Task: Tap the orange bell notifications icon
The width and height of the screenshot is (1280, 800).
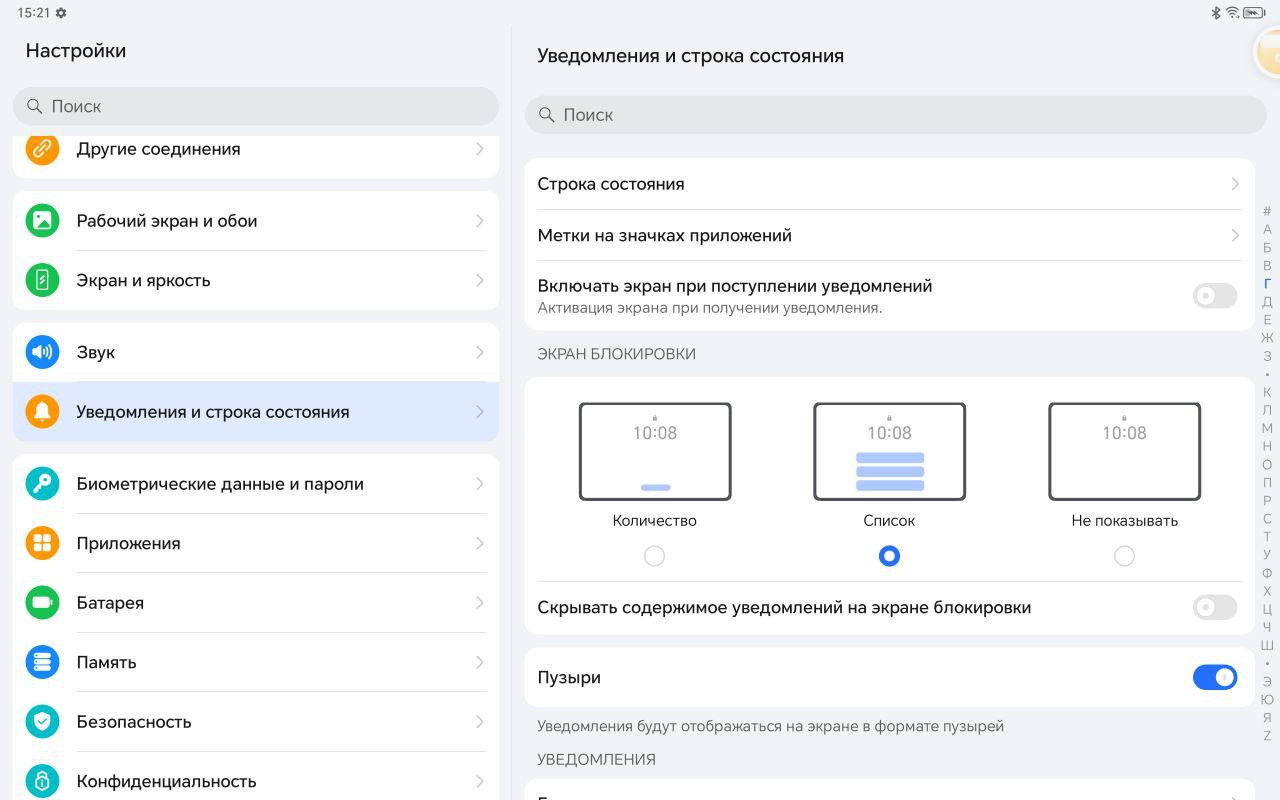Action: click(42, 412)
